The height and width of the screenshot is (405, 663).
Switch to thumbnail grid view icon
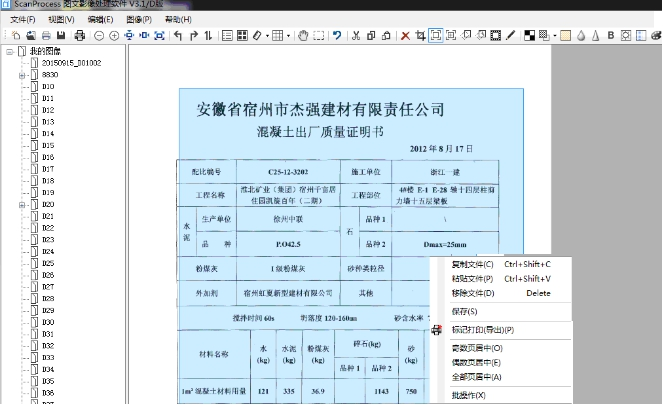pos(242,36)
